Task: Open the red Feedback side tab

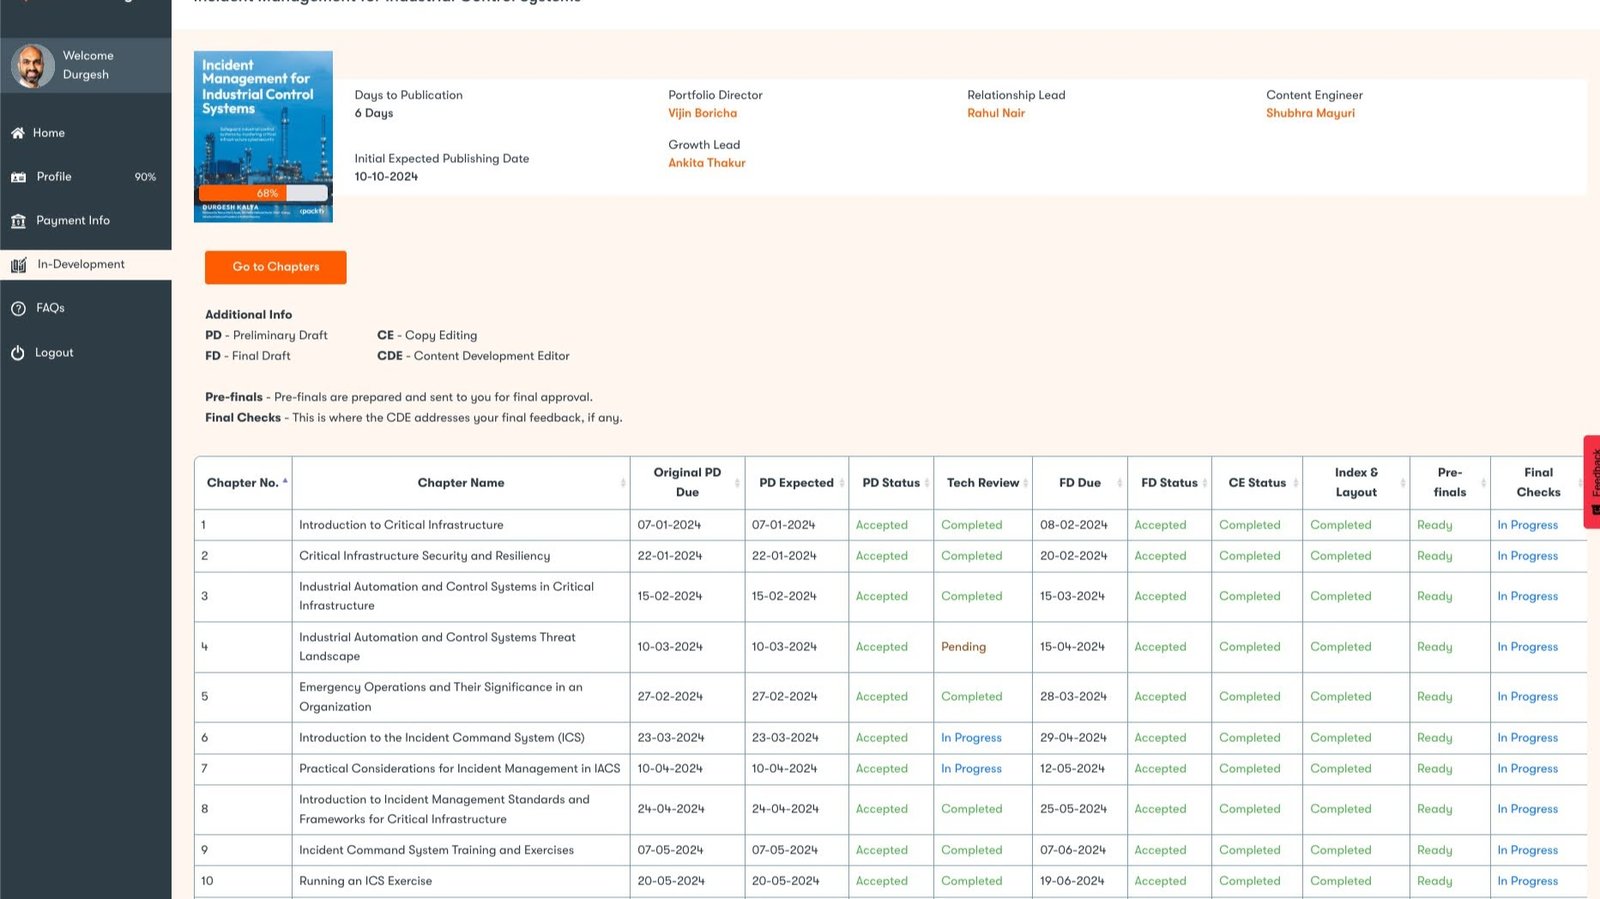Action: point(1591,481)
